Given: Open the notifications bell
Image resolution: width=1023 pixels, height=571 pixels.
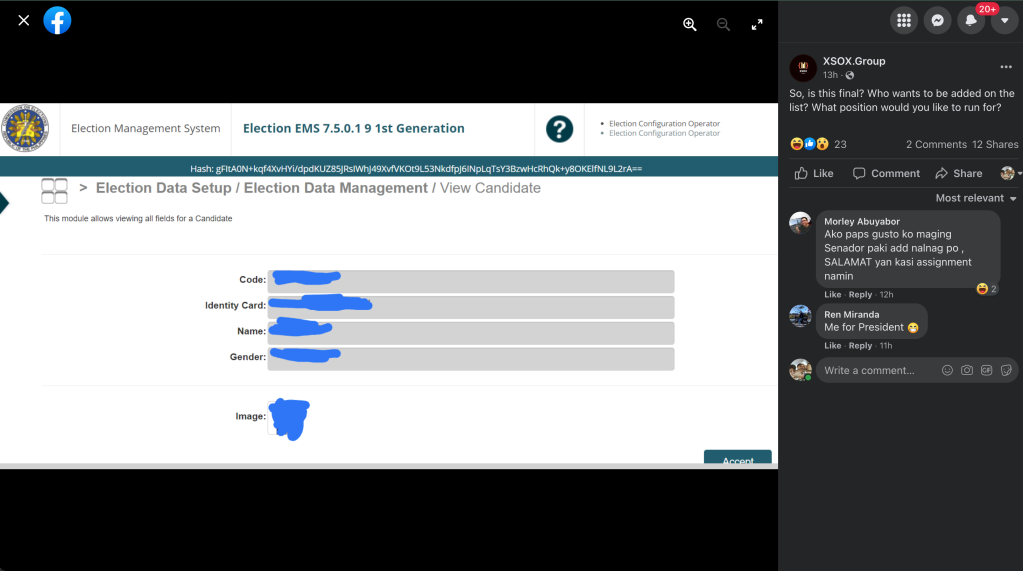Looking at the screenshot, I should tap(971, 20).
